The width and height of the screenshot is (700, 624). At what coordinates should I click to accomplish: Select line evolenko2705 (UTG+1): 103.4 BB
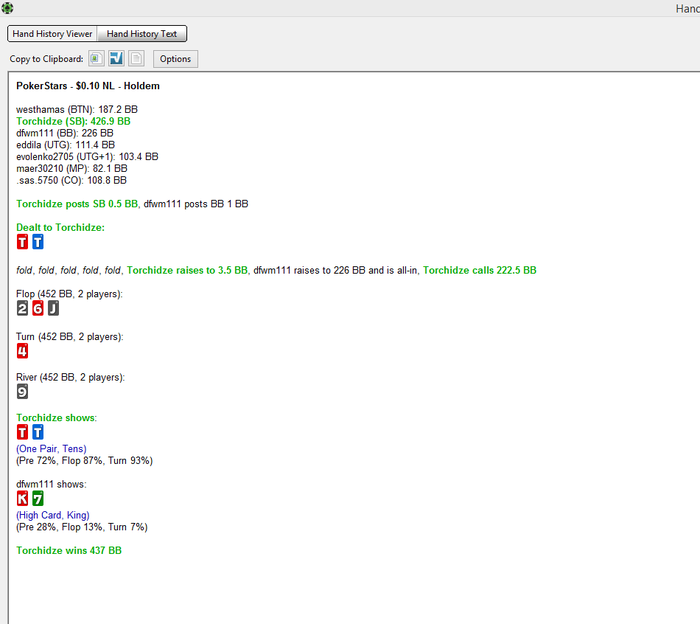pos(87,157)
